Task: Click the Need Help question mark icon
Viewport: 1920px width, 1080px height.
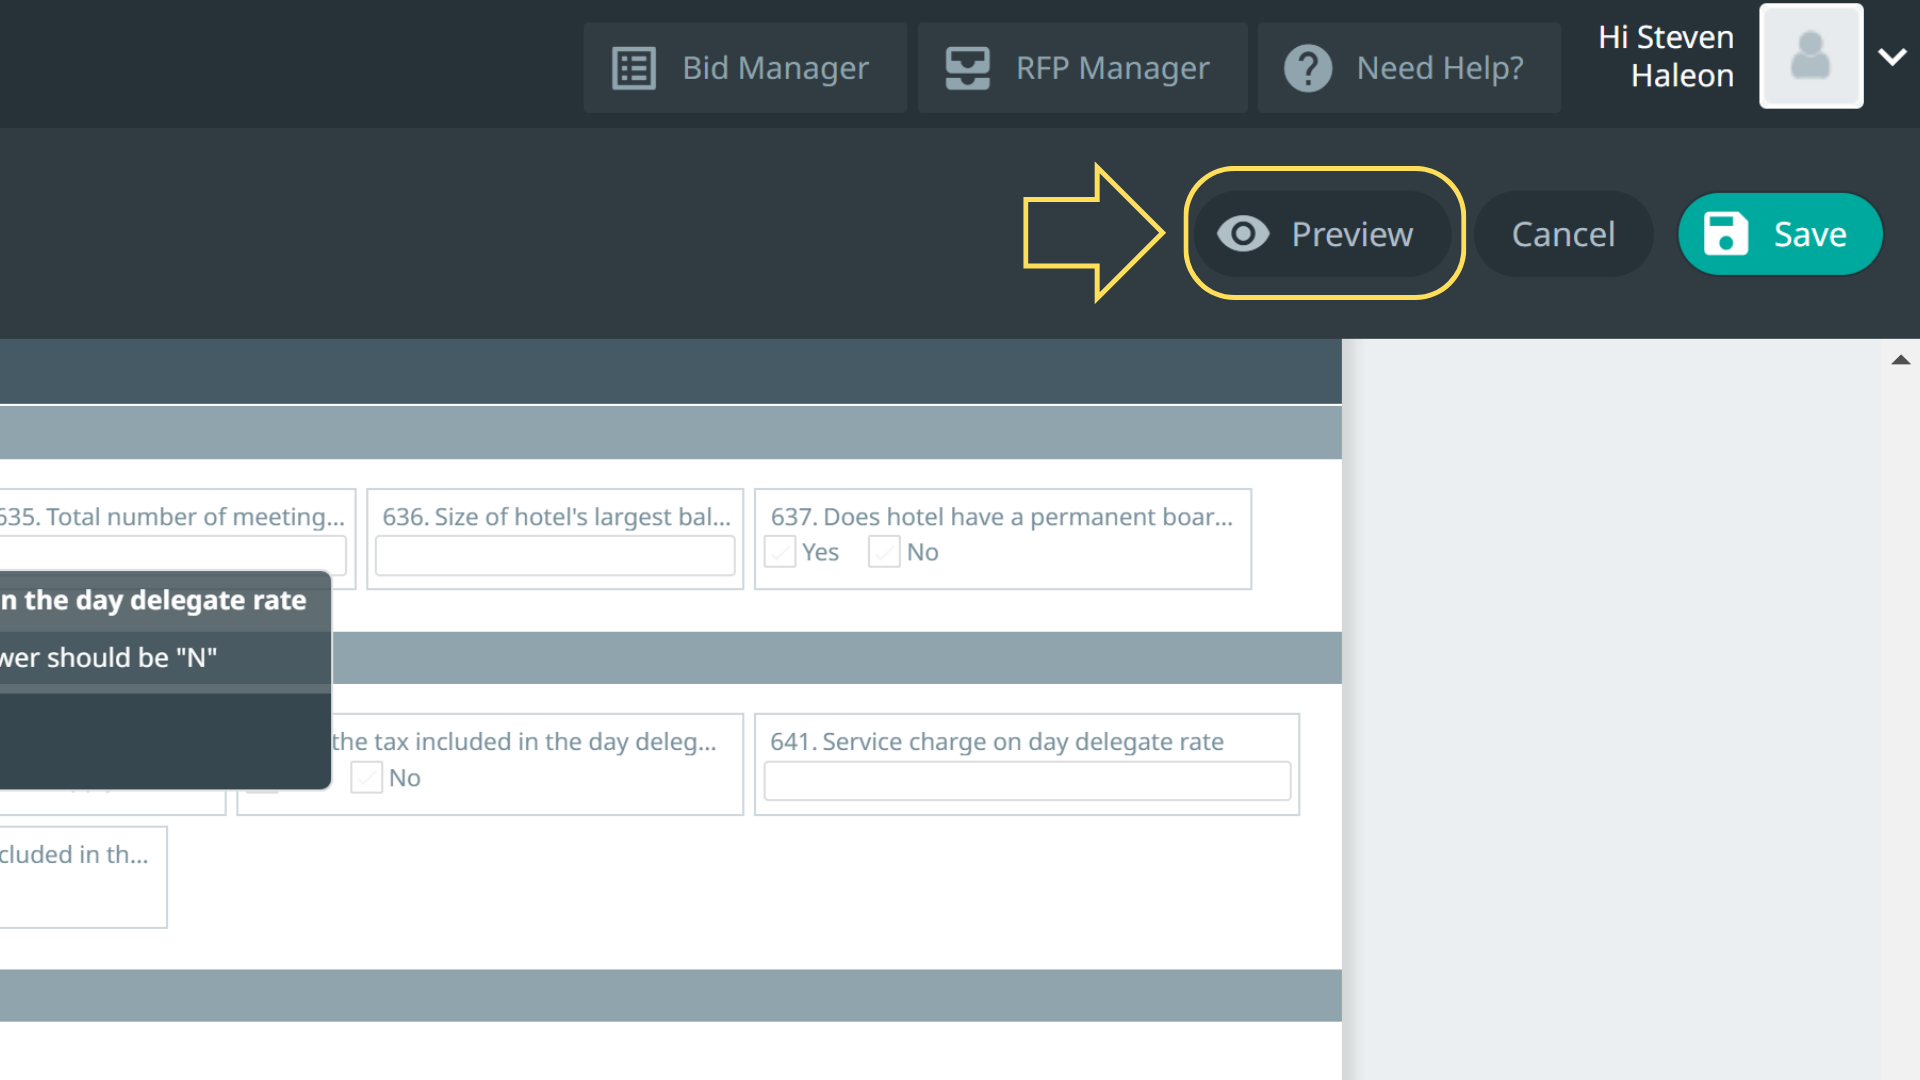Action: [1307, 68]
